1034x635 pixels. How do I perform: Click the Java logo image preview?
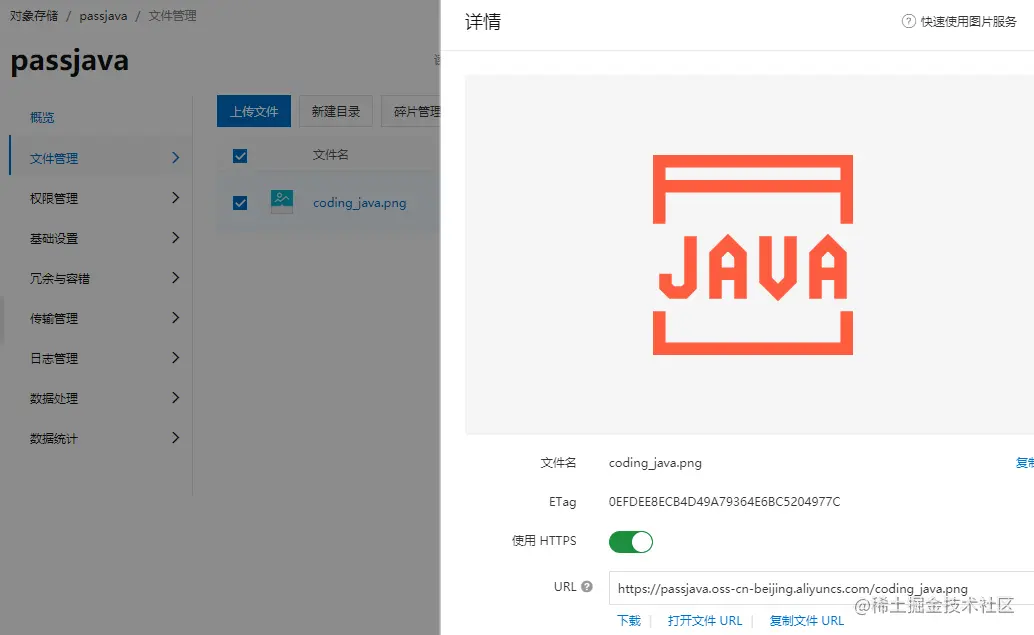pyautogui.click(x=752, y=255)
